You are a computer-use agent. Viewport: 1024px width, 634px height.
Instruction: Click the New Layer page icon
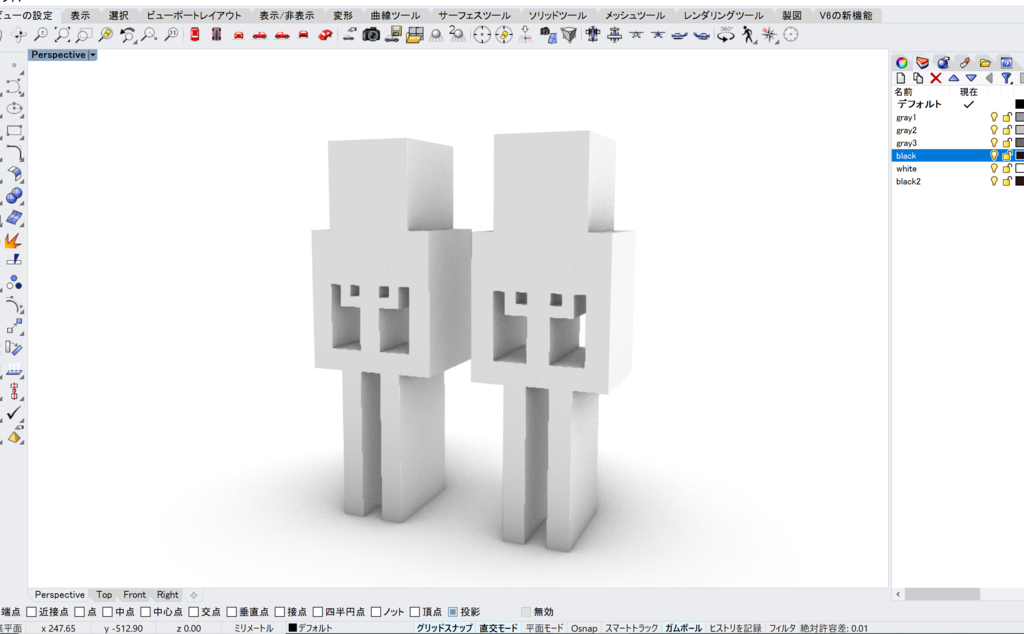click(x=901, y=78)
